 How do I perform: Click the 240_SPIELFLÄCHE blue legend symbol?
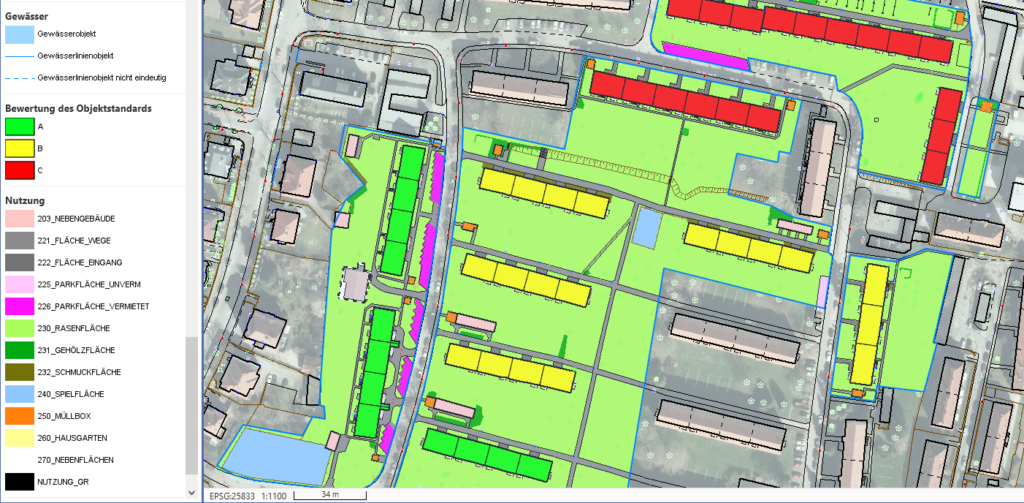[19, 393]
